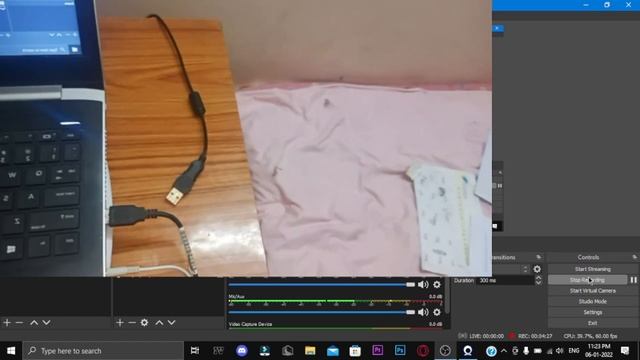640x360 pixels.
Task: Open battery status in system tray
Action: pyautogui.click(x=538, y=351)
